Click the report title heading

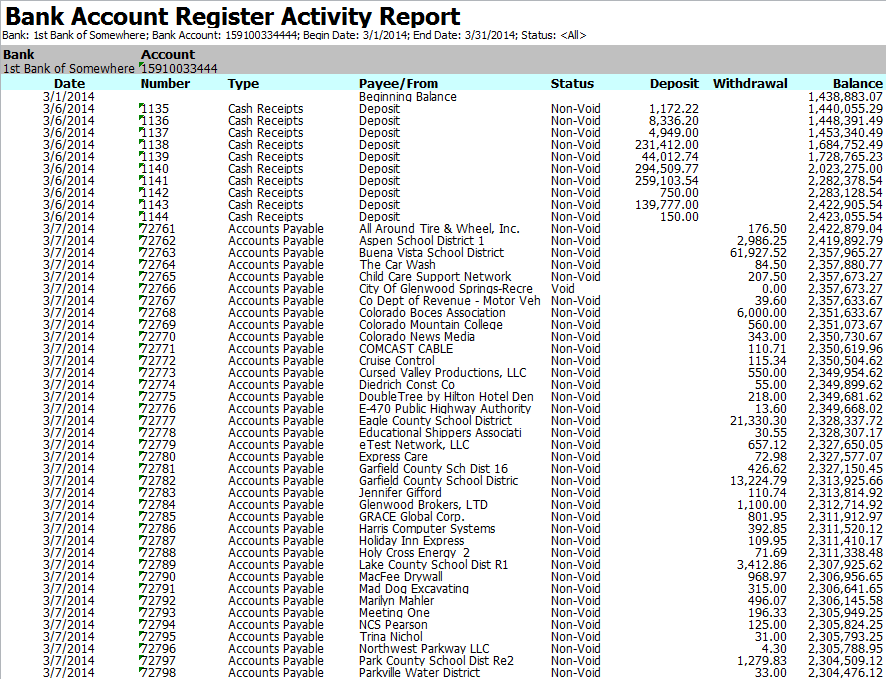click(x=233, y=16)
